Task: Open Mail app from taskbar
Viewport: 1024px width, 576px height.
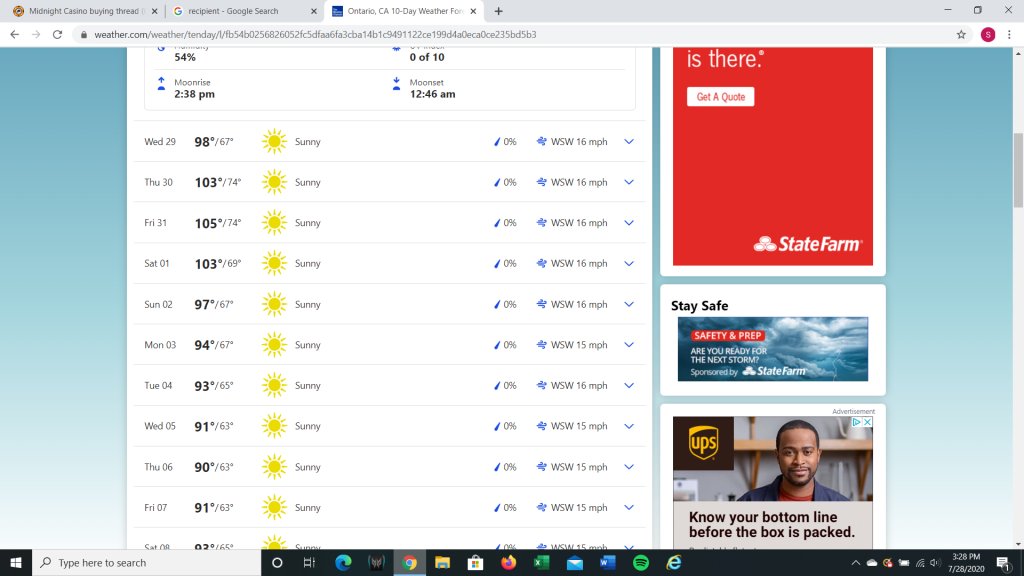Action: (x=575, y=562)
